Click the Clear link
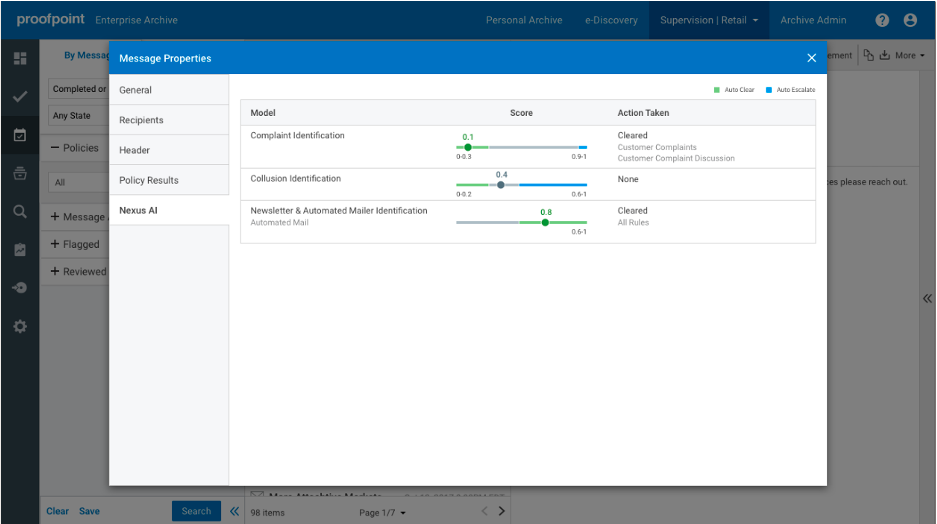Viewport: 937px width, 524px height. [x=57, y=511]
